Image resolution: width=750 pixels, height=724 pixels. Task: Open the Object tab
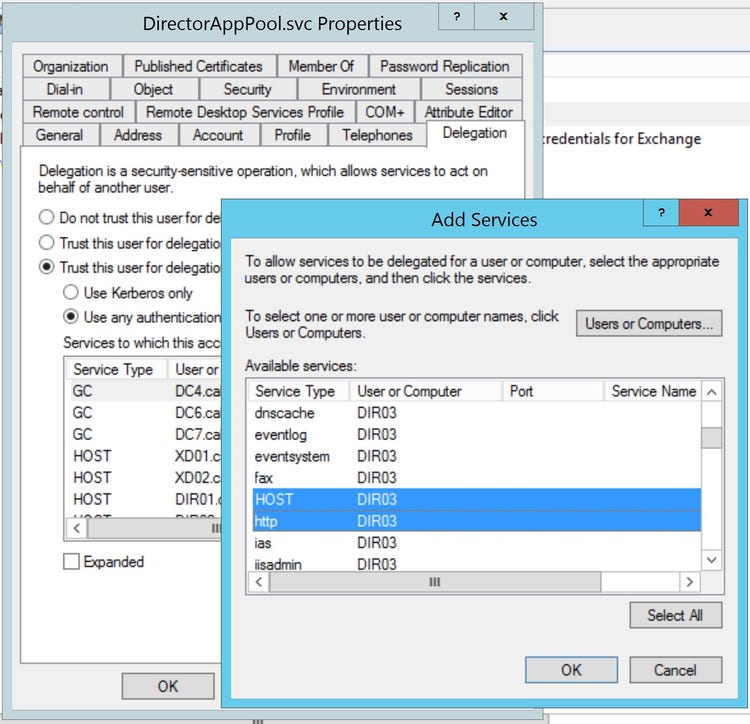pyautogui.click(x=153, y=89)
